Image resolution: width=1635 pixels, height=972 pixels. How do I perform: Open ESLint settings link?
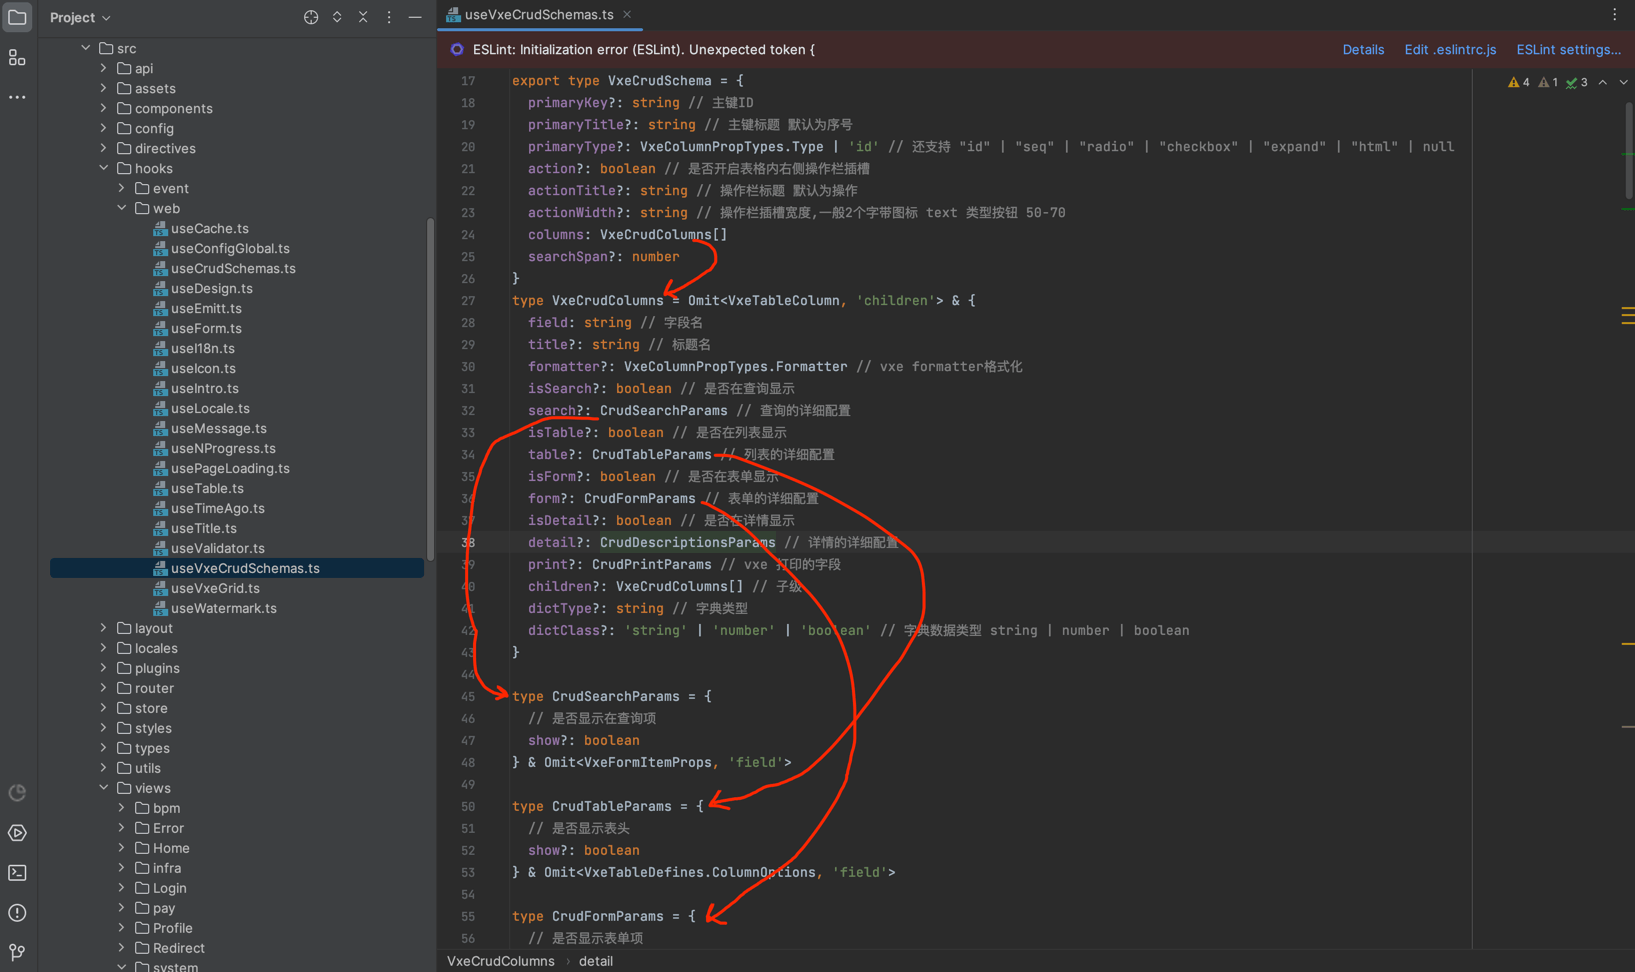click(1567, 49)
